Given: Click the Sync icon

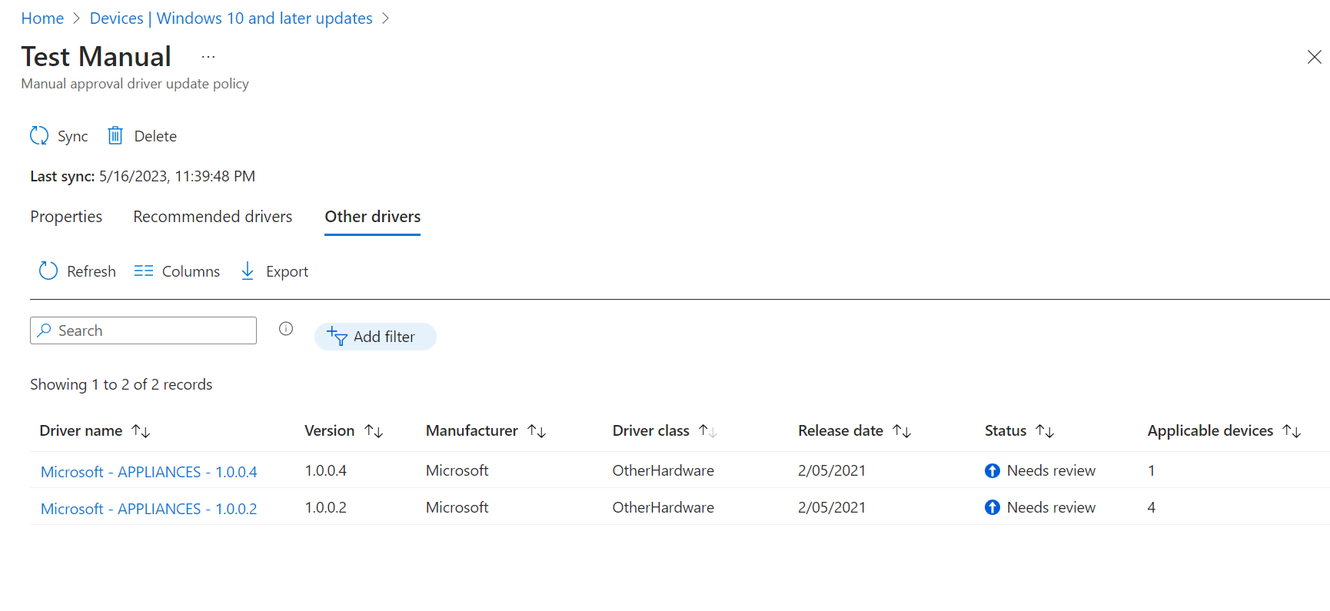Looking at the screenshot, I should pos(39,136).
